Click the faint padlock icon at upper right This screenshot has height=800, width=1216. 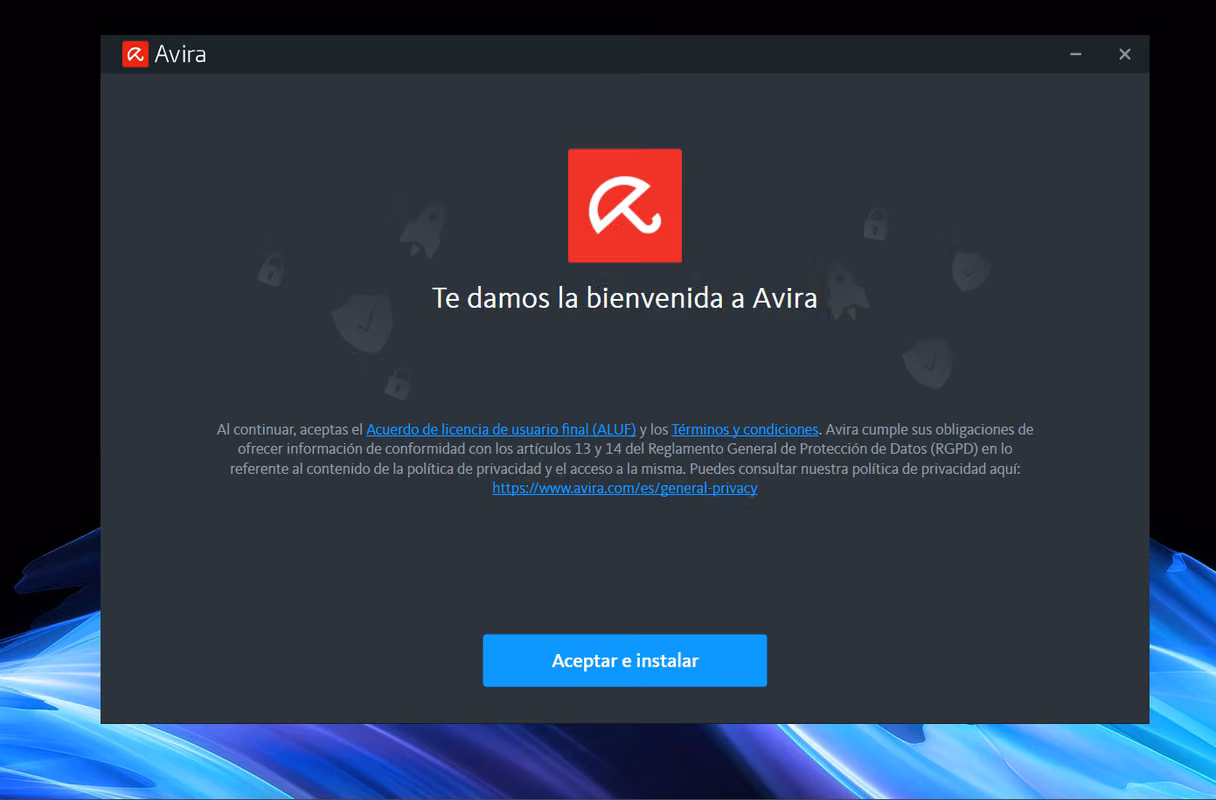coord(875,222)
